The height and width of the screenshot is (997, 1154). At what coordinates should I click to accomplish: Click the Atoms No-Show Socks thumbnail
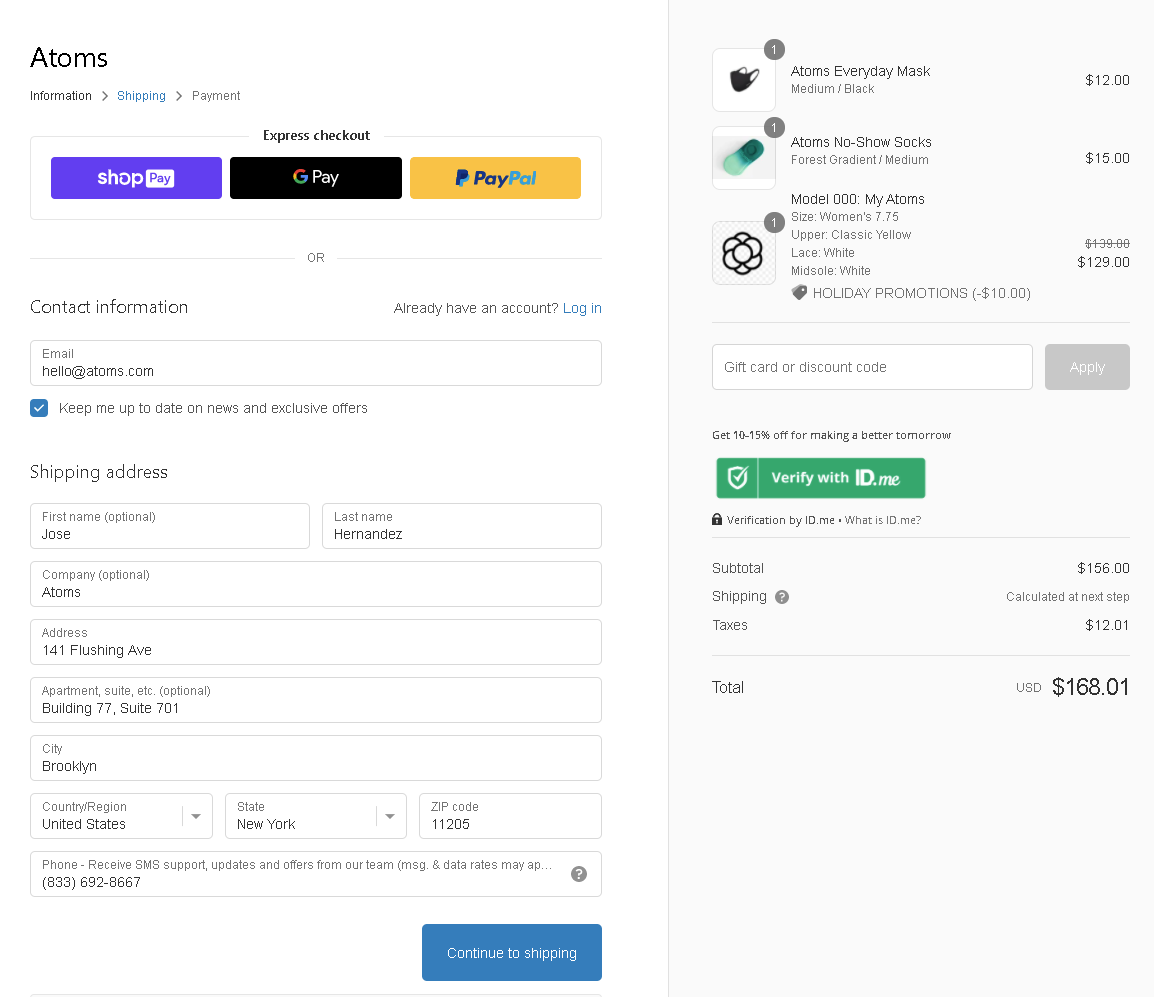(x=744, y=158)
